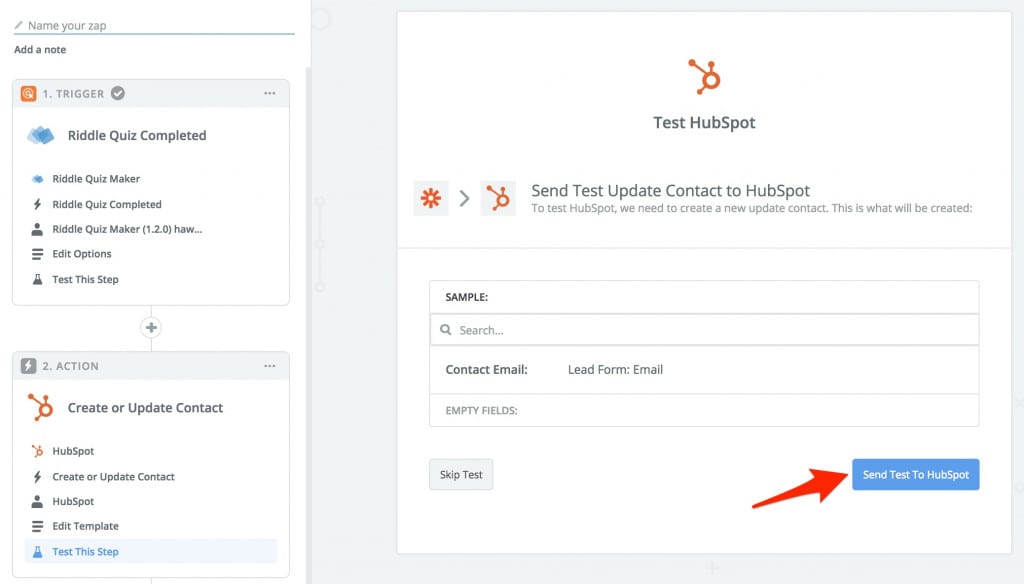Click the Name your zap field
This screenshot has width=1024, height=584.
pyautogui.click(x=154, y=25)
